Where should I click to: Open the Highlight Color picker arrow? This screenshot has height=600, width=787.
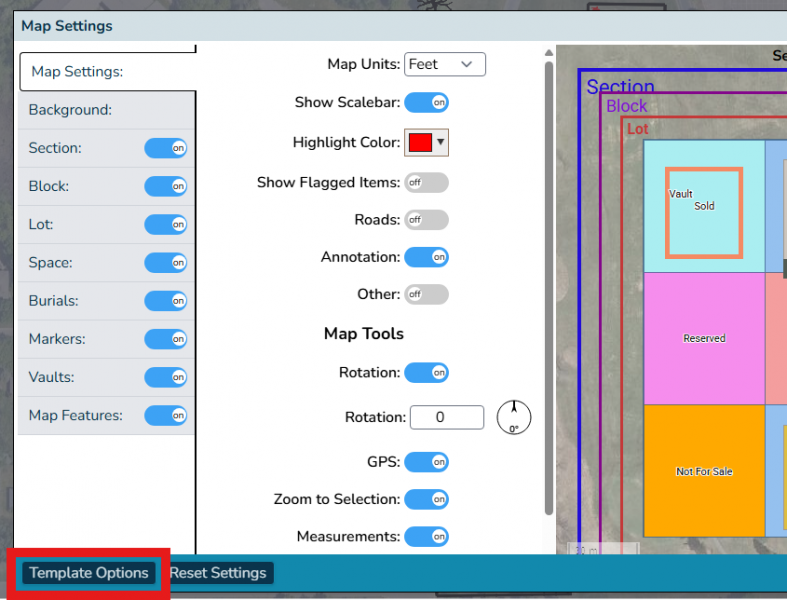pos(441,142)
